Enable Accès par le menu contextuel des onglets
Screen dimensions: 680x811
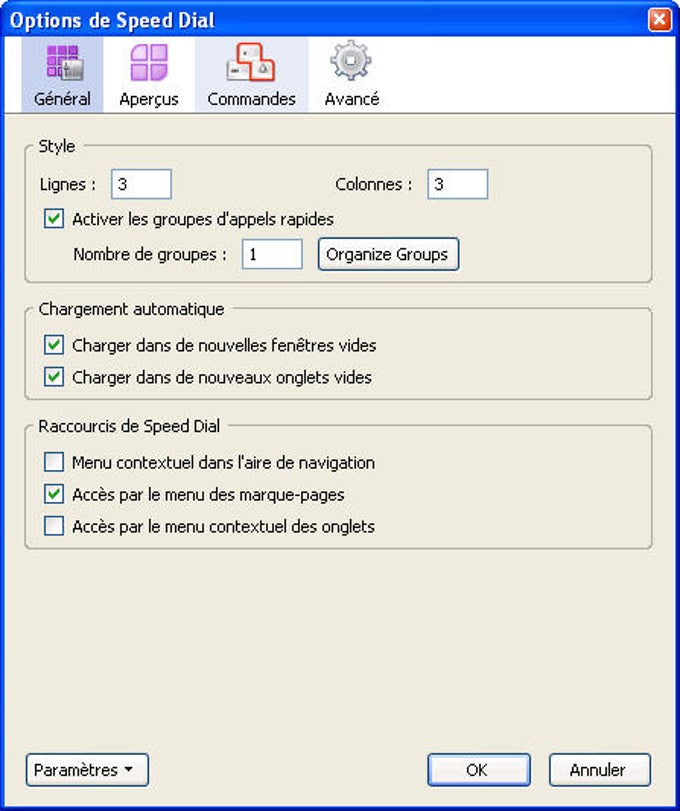(x=54, y=527)
